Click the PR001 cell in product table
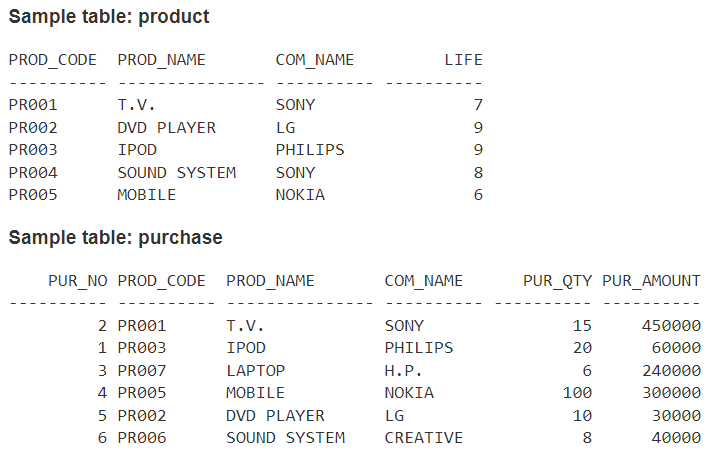The height and width of the screenshot is (467, 726). [33, 105]
